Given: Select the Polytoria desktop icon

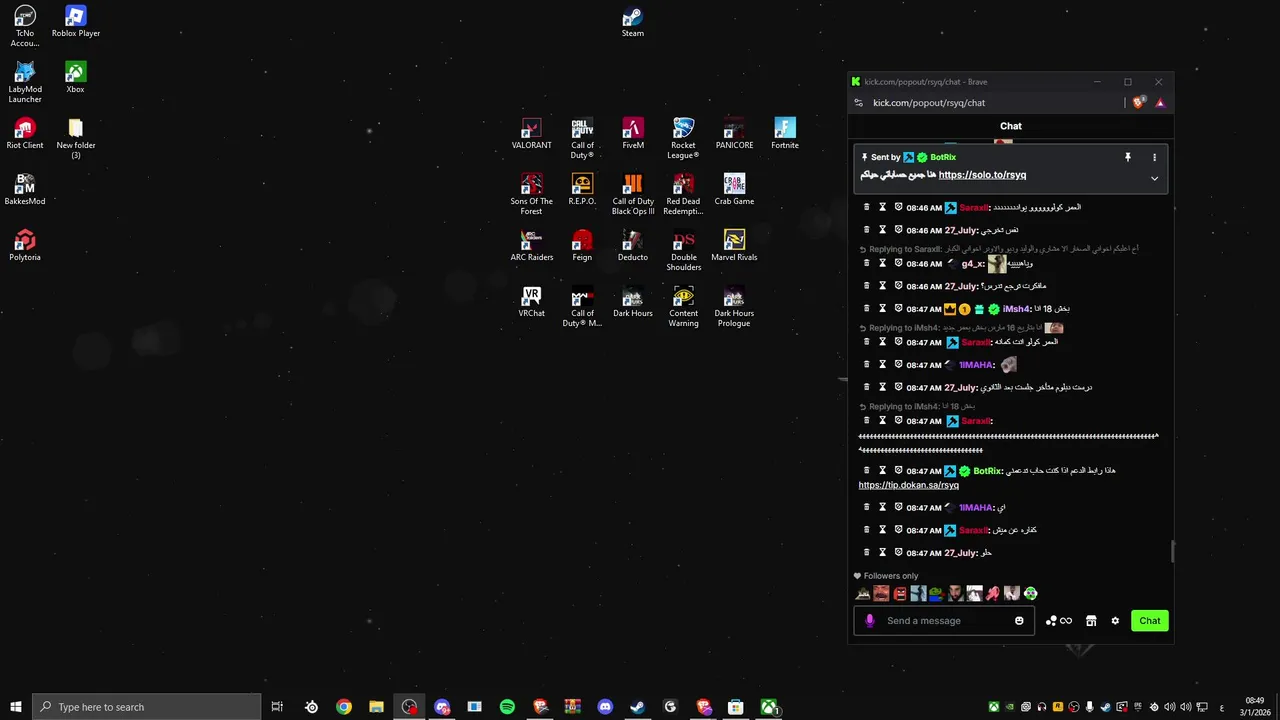Looking at the screenshot, I should pyautogui.click(x=25, y=246).
